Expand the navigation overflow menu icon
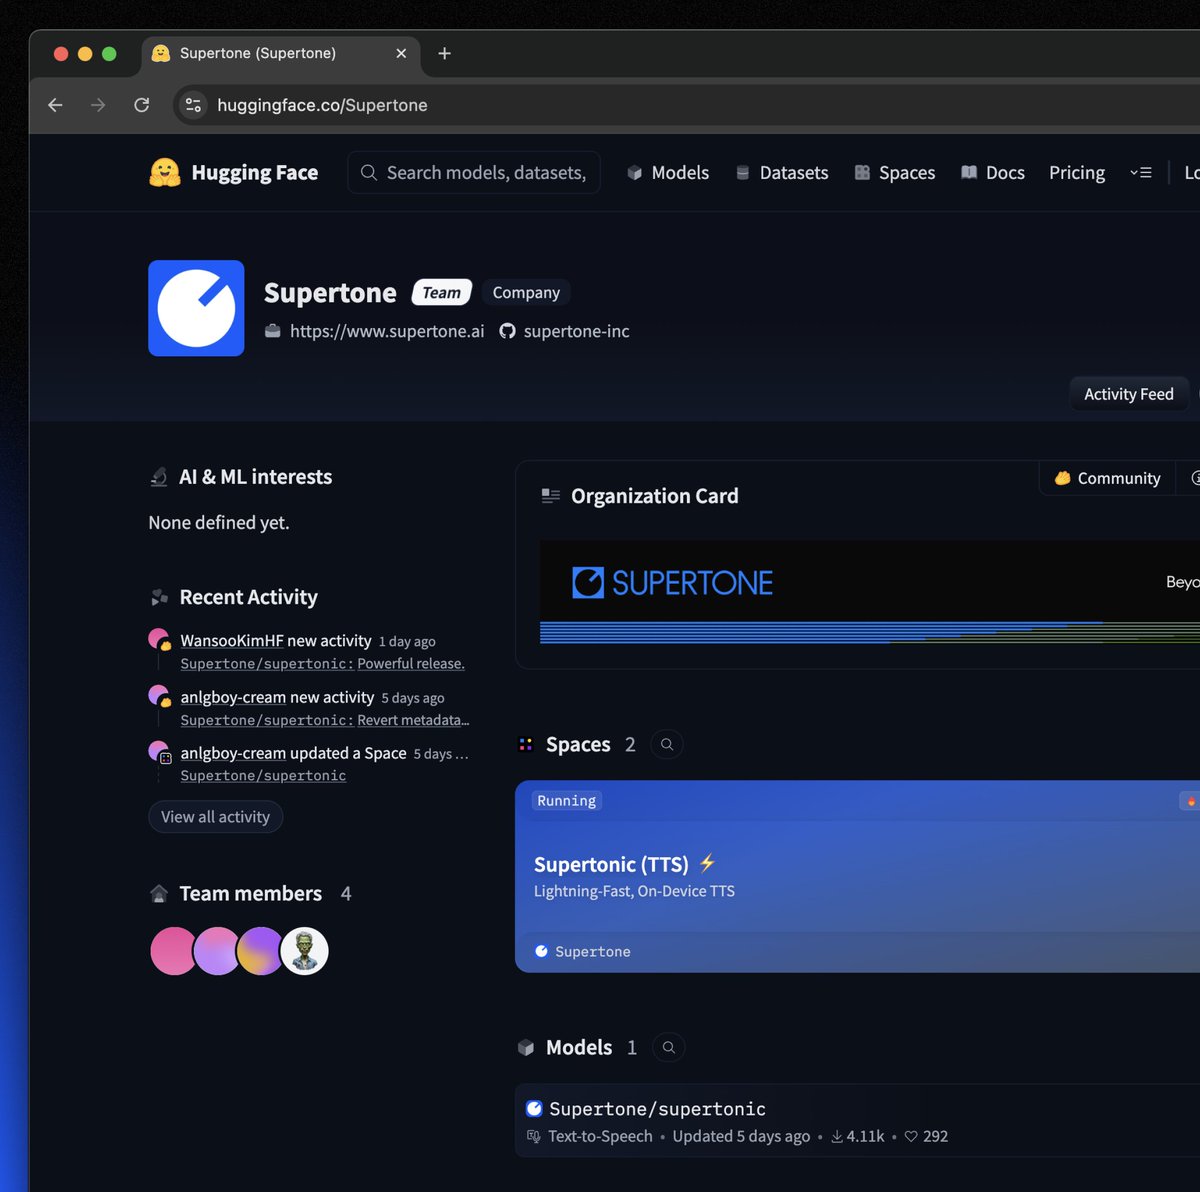 tap(1141, 173)
